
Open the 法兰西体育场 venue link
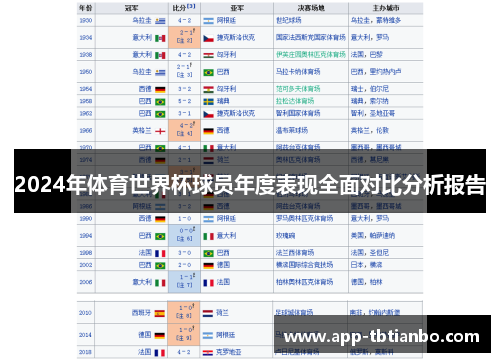click(x=295, y=253)
